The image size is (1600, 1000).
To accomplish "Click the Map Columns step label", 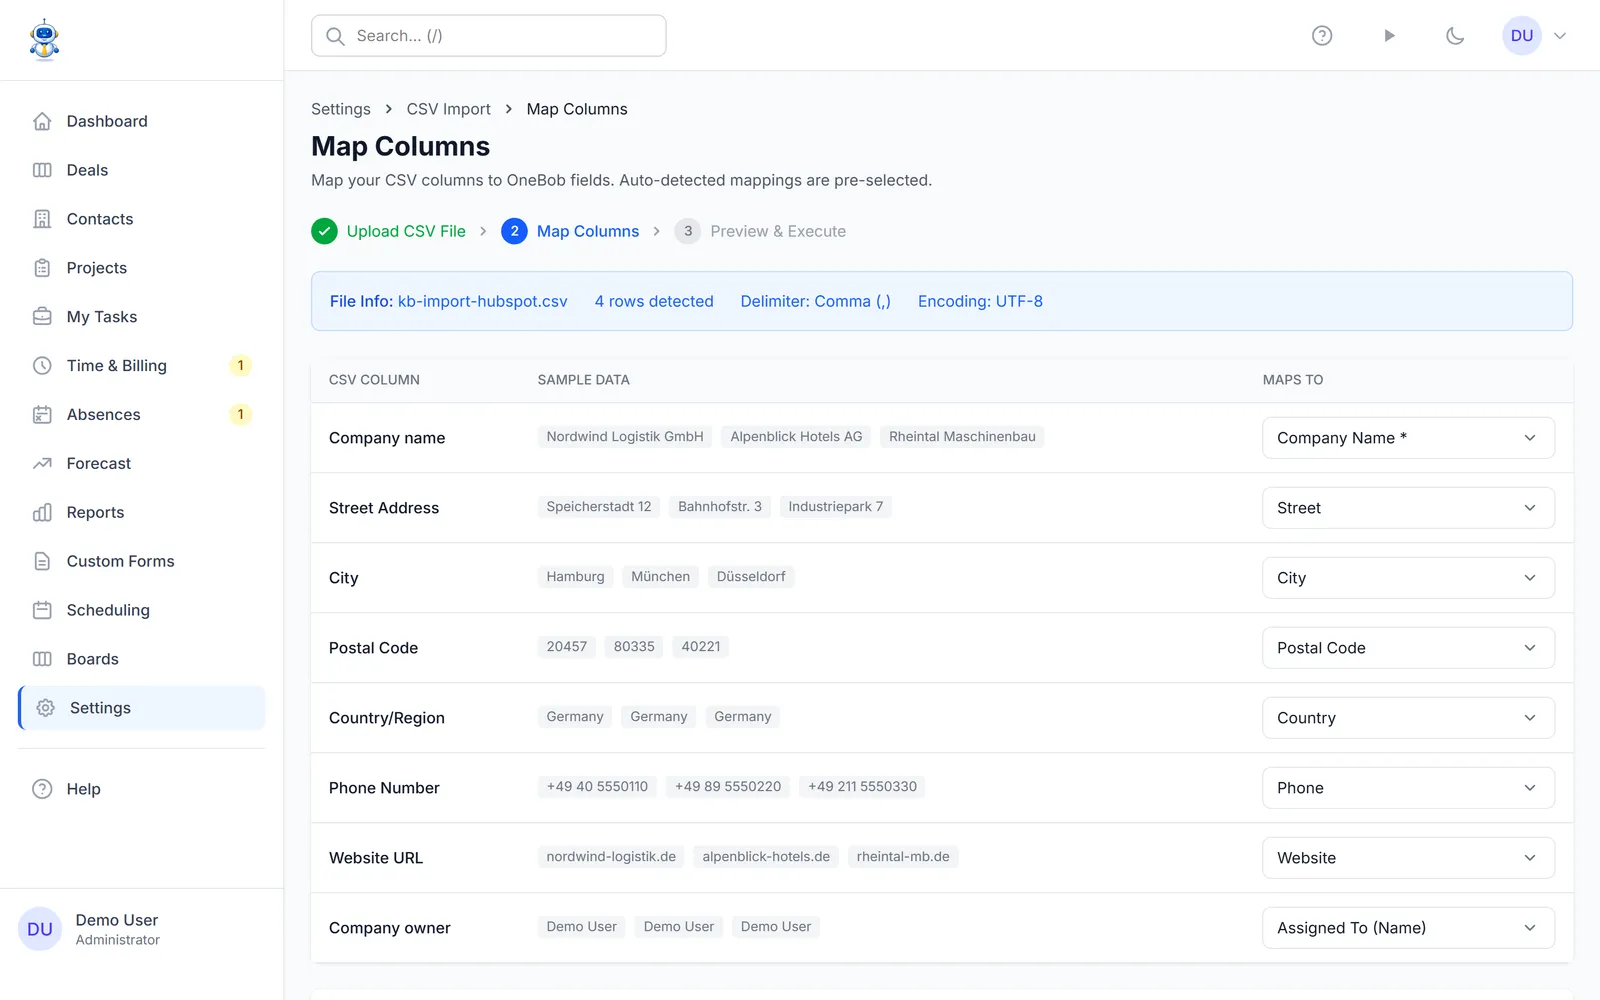I will (588, 231).
